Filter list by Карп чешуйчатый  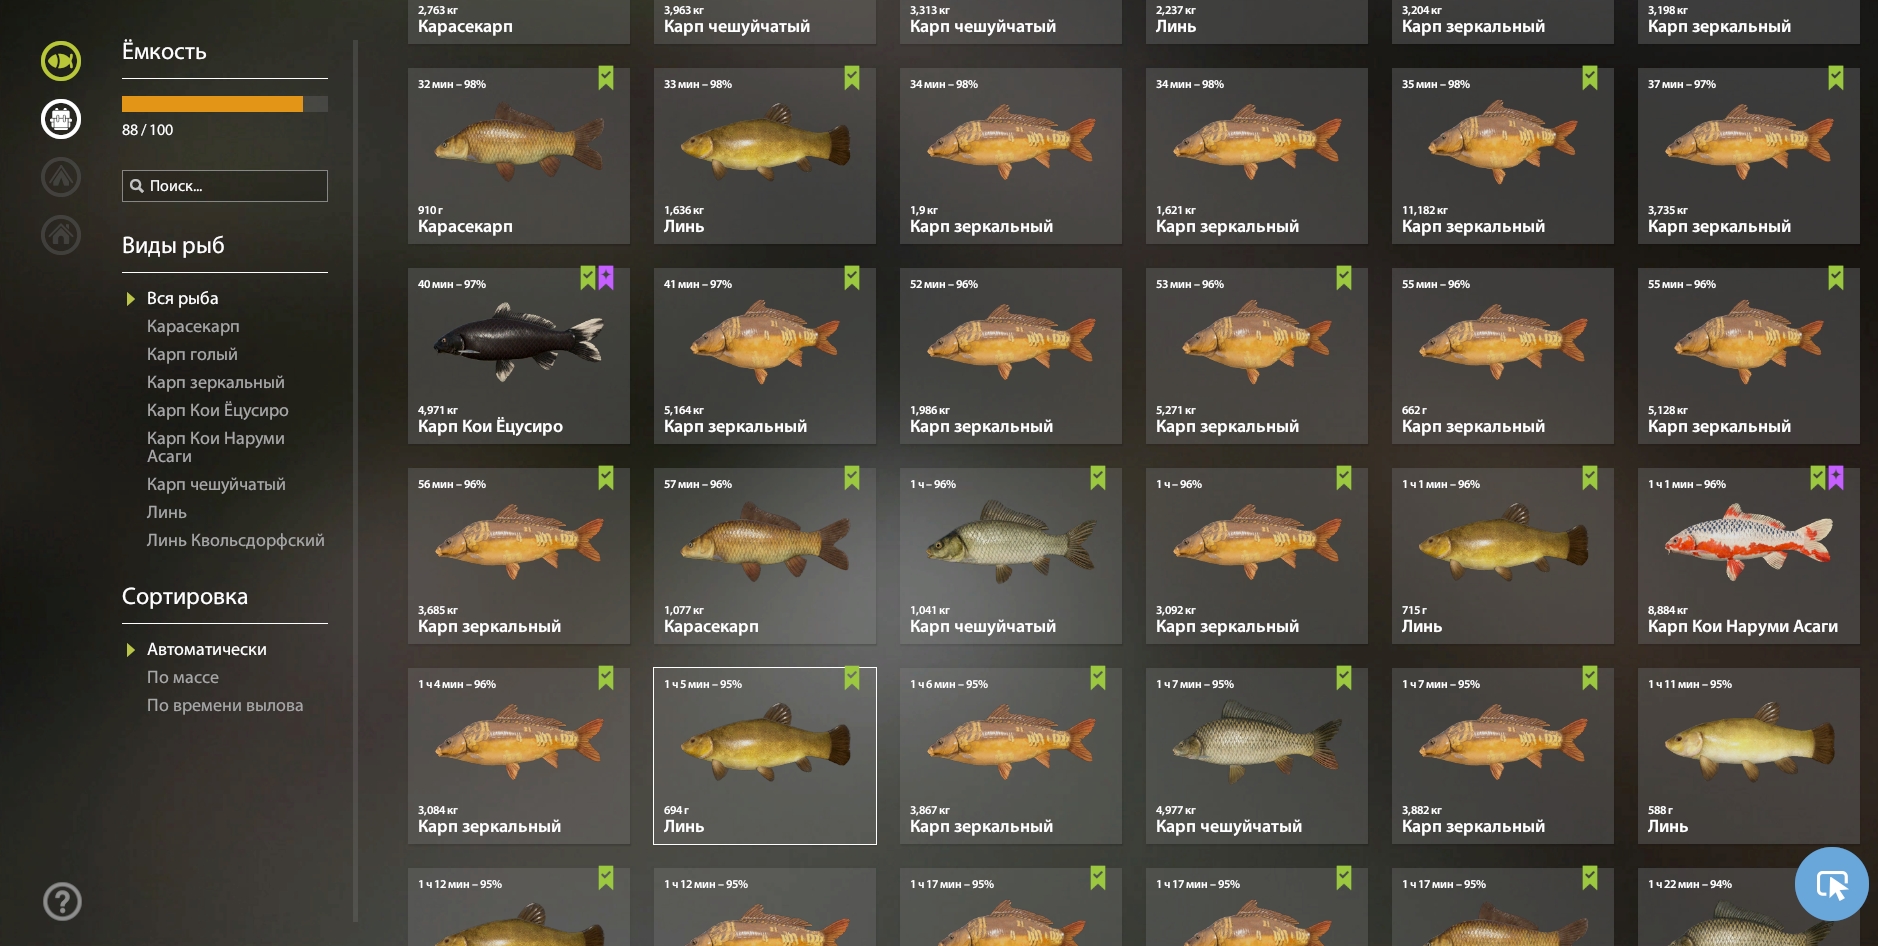216,484
